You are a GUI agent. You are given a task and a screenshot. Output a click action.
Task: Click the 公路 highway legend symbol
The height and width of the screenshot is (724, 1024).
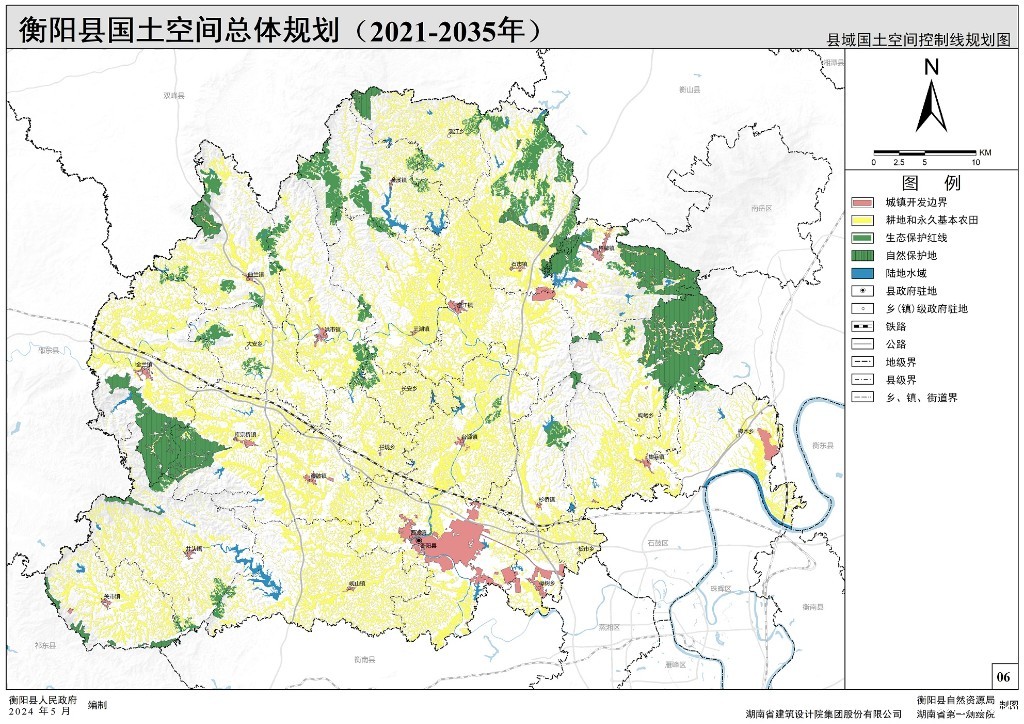coord(861,344)
